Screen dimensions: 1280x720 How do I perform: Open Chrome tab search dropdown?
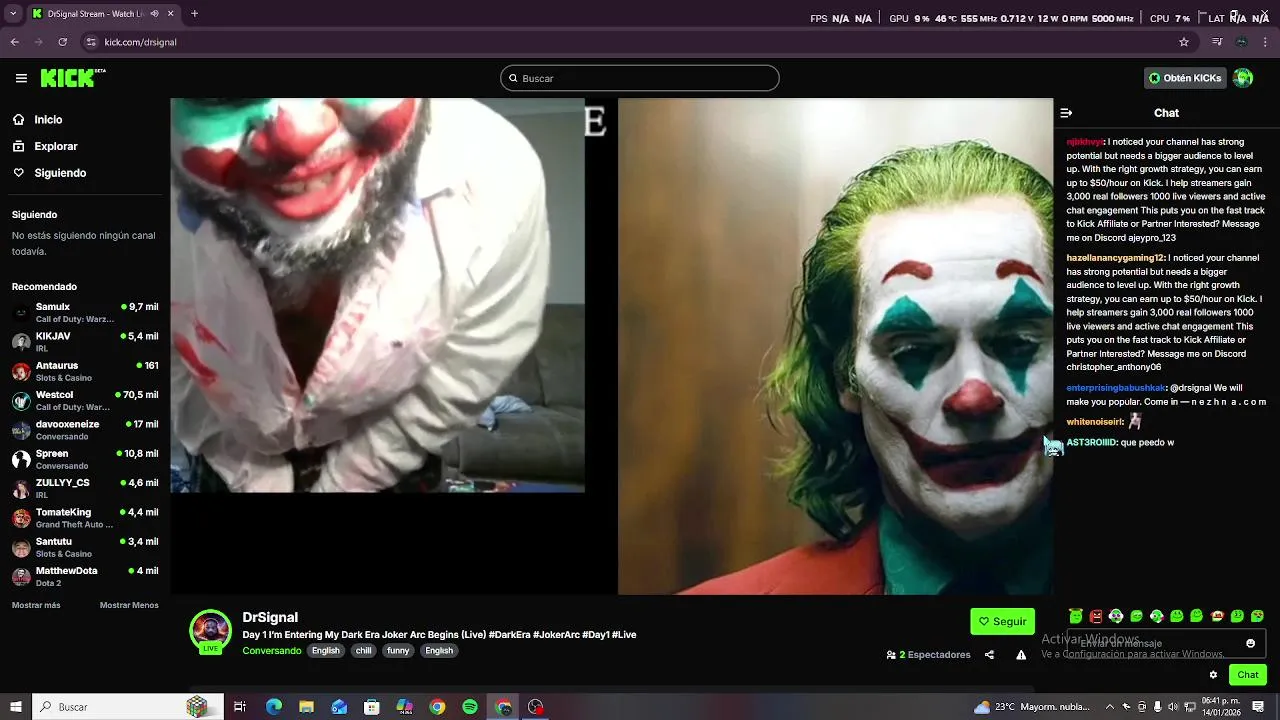(13, 14)
